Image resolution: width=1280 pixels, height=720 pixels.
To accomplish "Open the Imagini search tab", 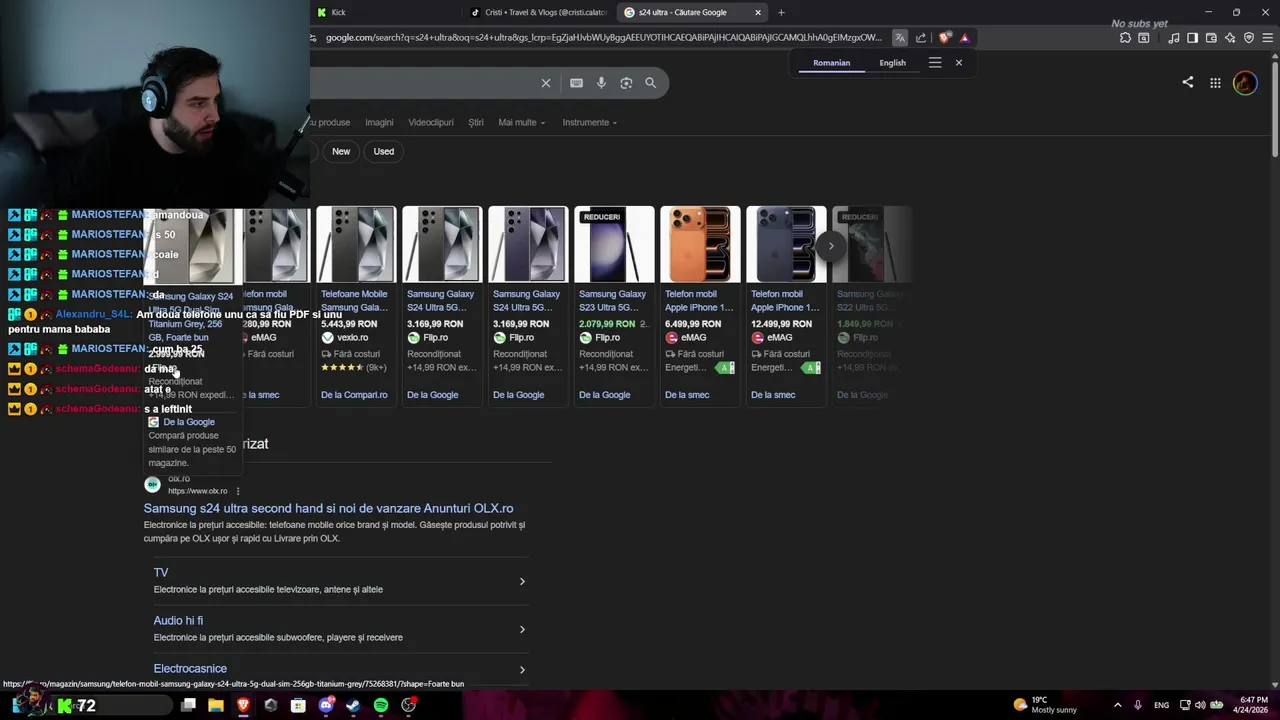I will (x=379, y=122).
